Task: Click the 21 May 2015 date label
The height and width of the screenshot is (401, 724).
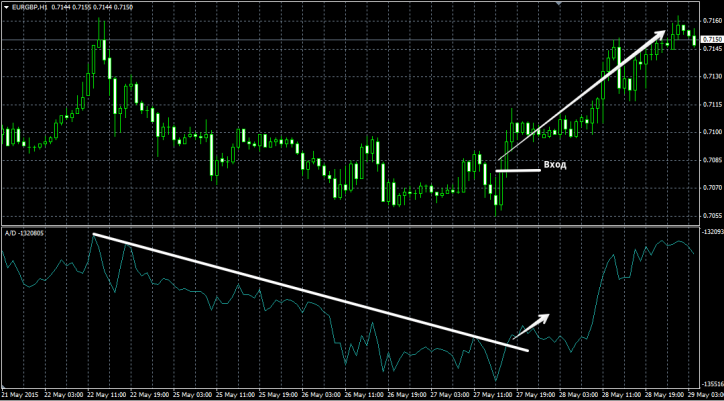Action: pos(18,395)
